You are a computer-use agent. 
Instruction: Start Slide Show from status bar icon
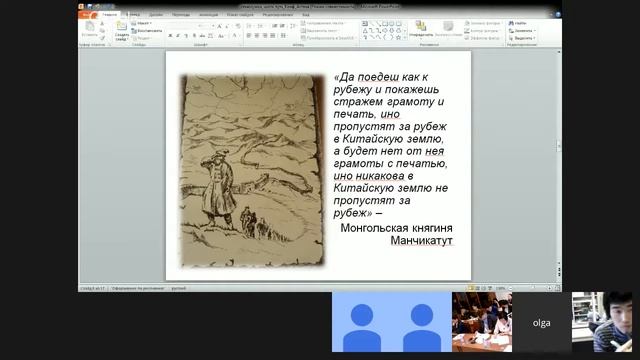click(490, 288)
